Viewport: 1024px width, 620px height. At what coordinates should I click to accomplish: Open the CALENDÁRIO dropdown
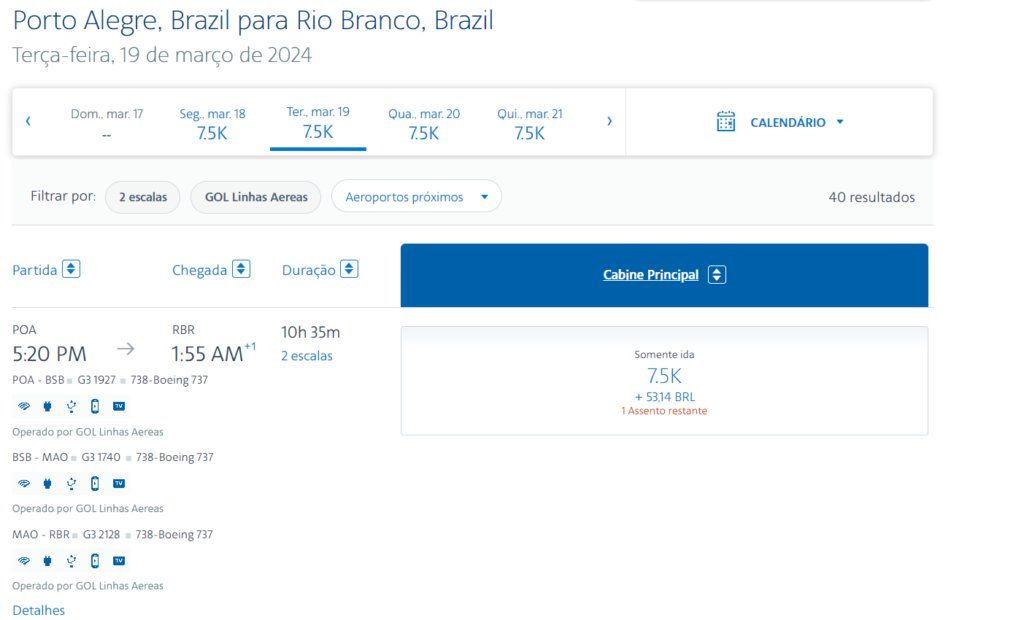point(840,122)
